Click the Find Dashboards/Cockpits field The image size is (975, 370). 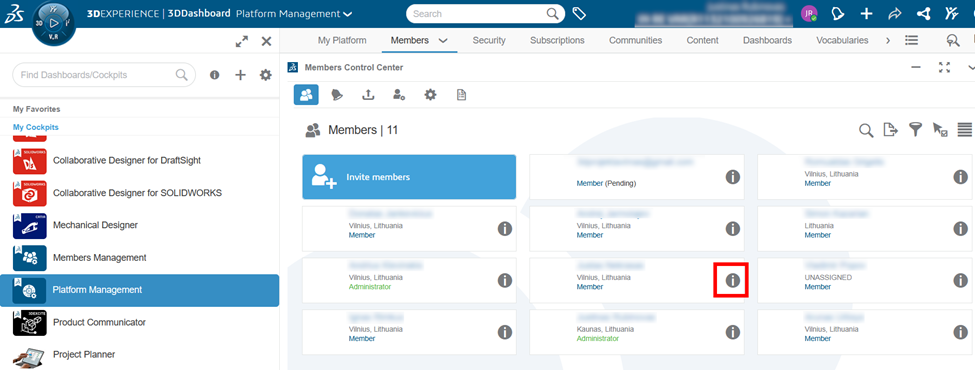104,75
